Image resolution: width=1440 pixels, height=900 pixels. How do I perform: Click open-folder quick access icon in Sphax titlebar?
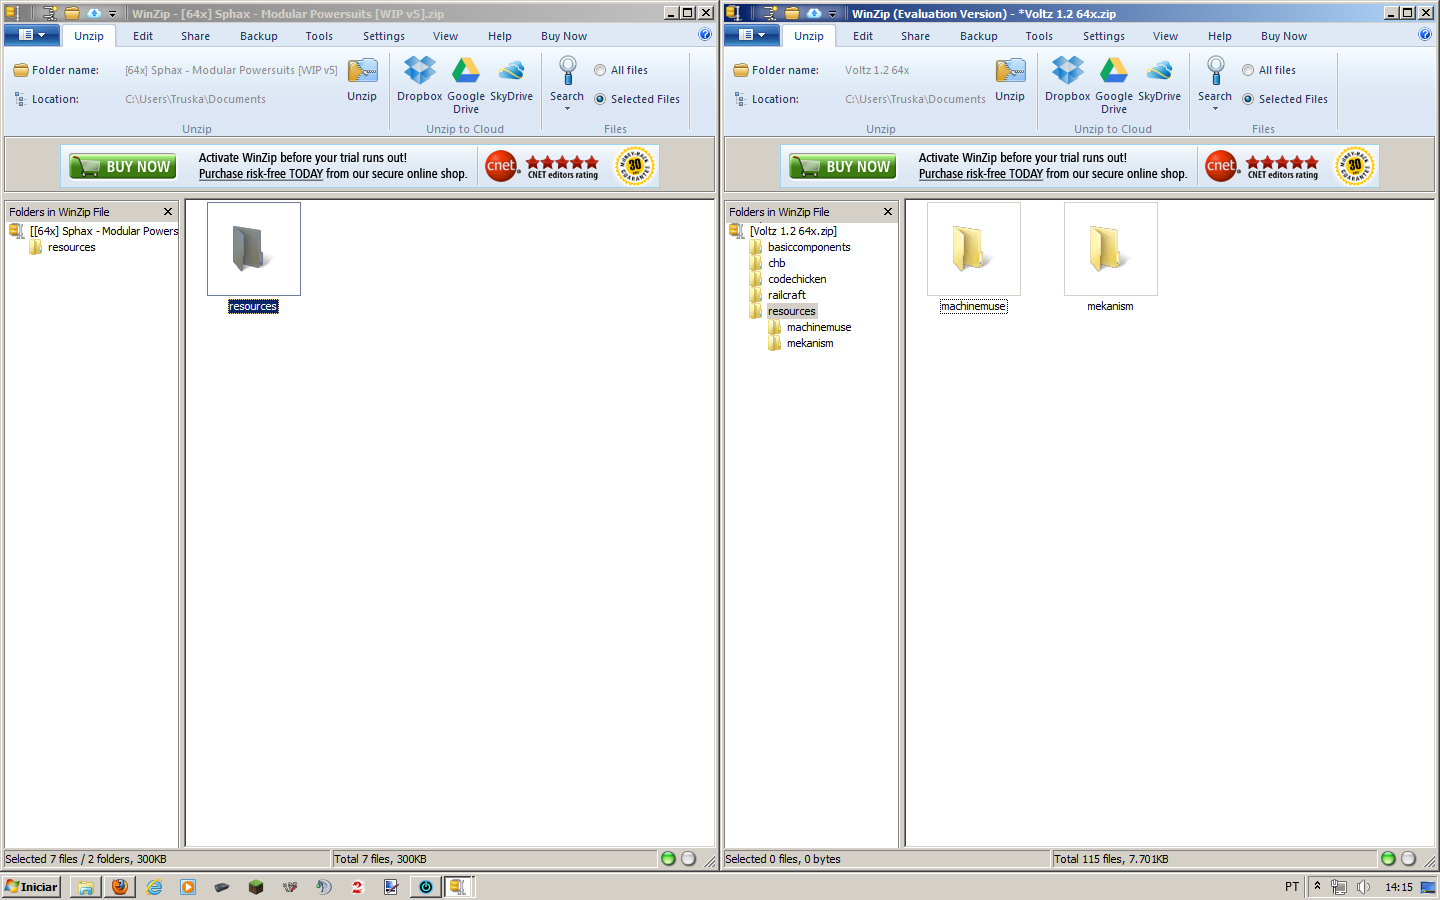(72, 13)
